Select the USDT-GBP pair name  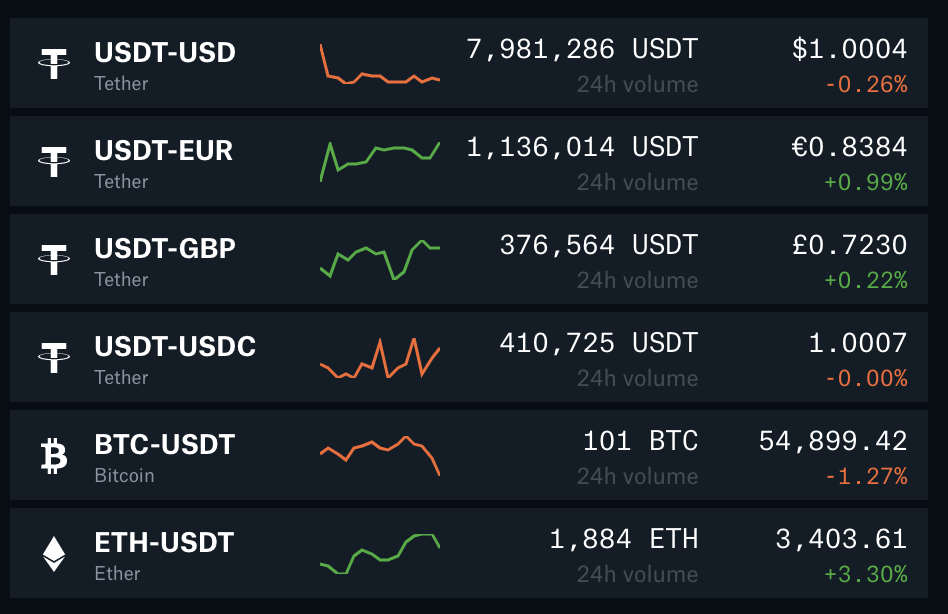click(x=165, y=248)
